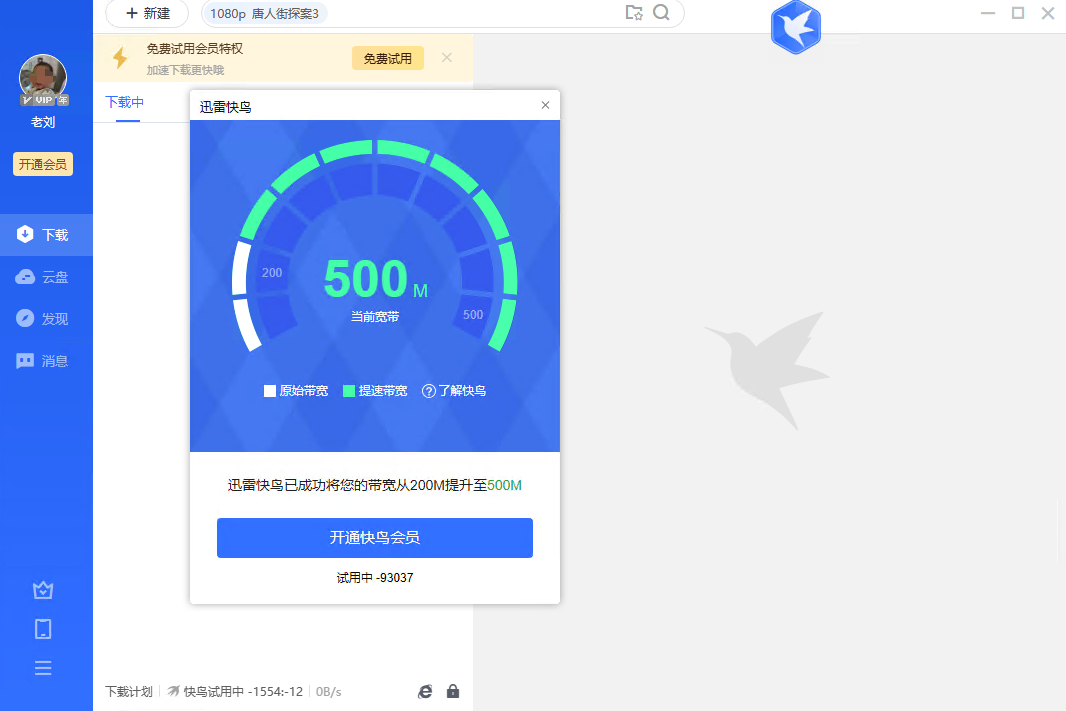Click 下载计划 in the status bar
This screenshot has height=711, width=1066.
pos(129,692)
